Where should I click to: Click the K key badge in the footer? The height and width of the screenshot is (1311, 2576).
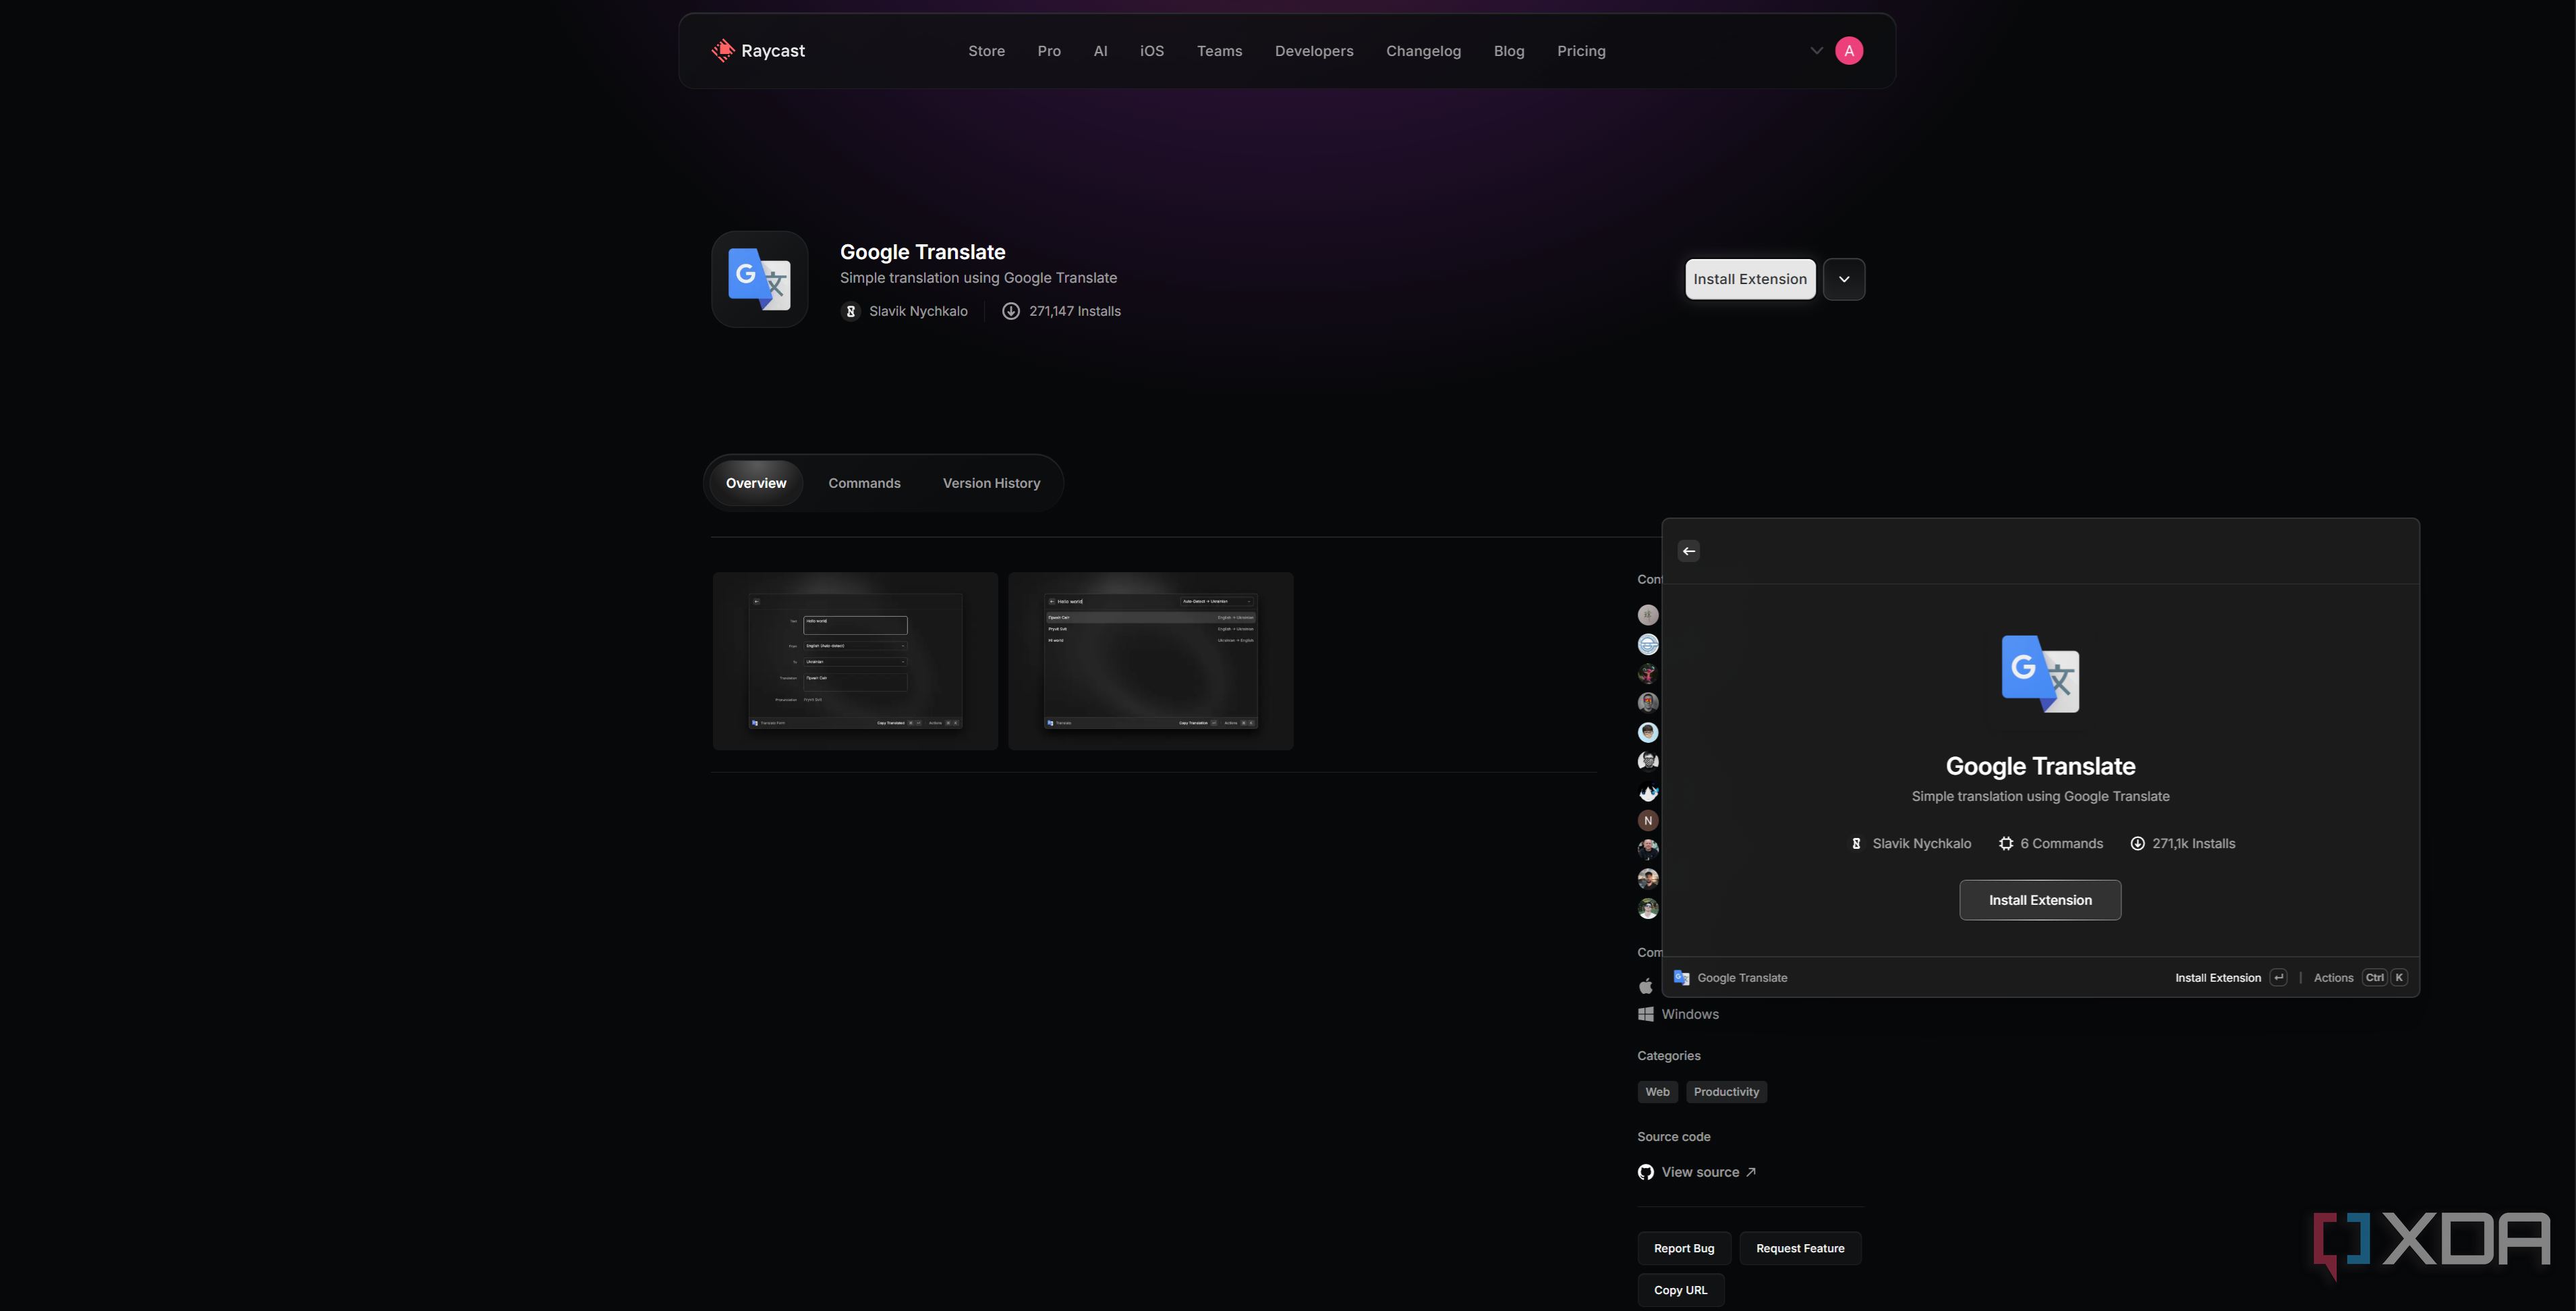(x=2399, y=978)
